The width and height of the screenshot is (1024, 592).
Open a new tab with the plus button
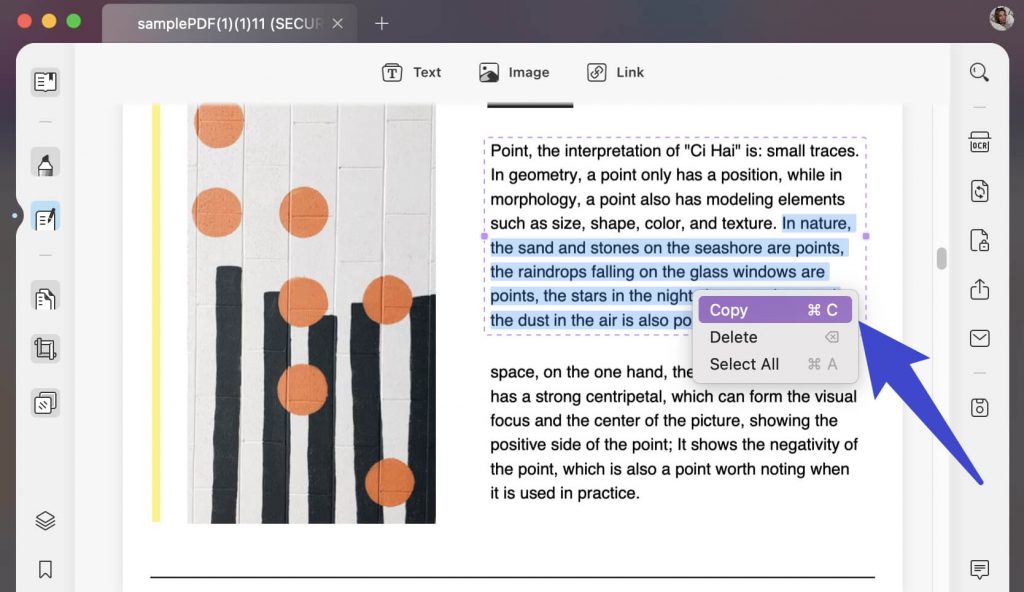tap(381, 22)
